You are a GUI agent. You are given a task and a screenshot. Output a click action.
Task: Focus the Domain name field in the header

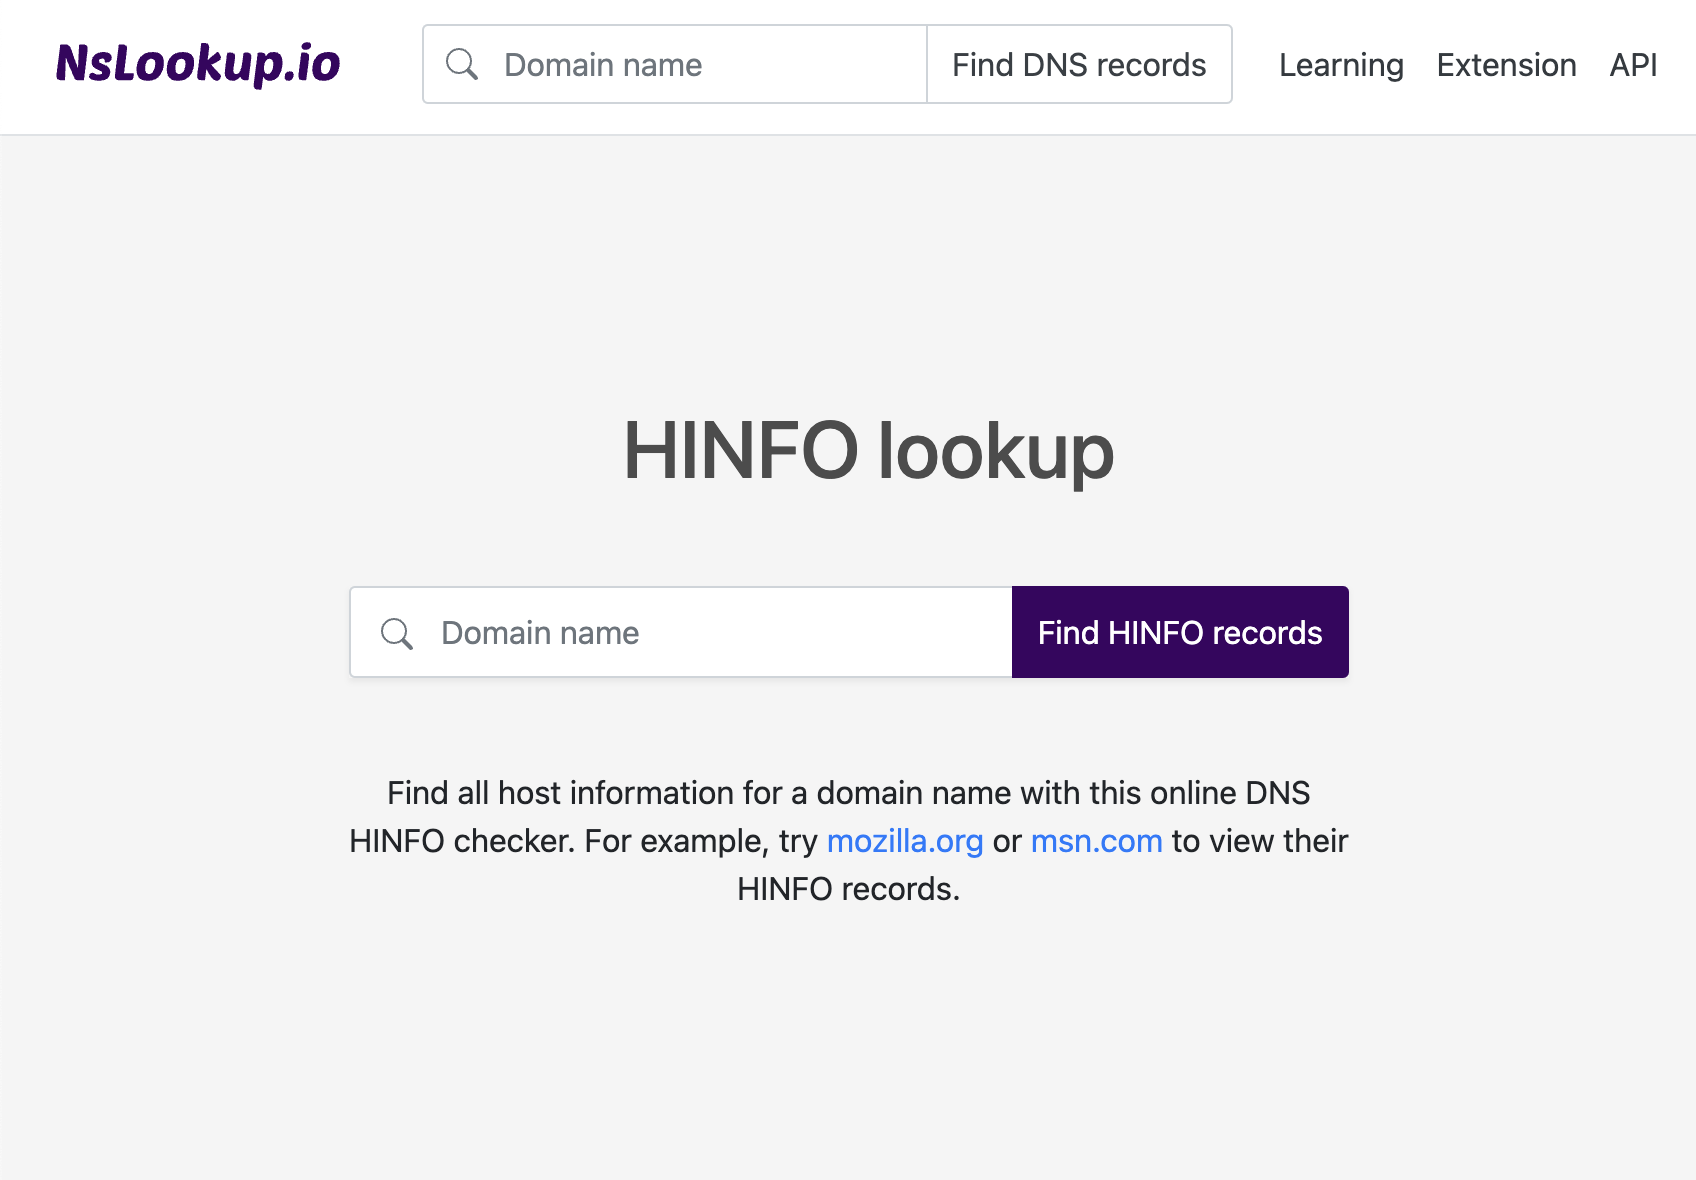[650, 64]
